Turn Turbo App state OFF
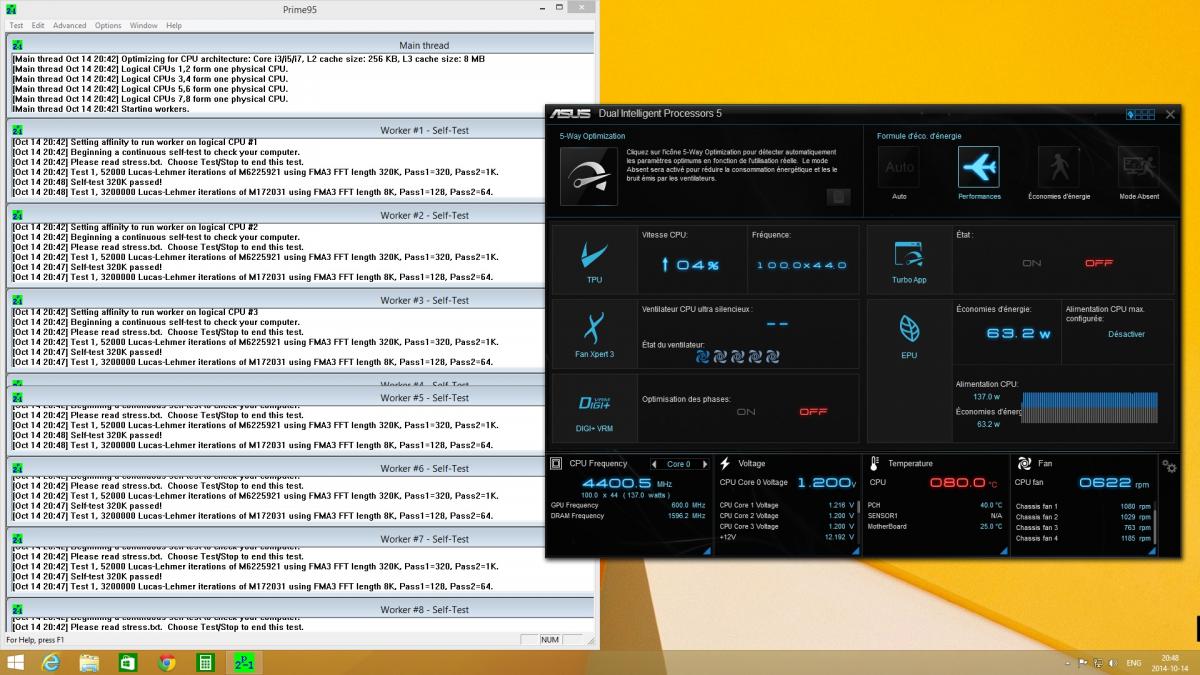 (x=1099, y=263)
